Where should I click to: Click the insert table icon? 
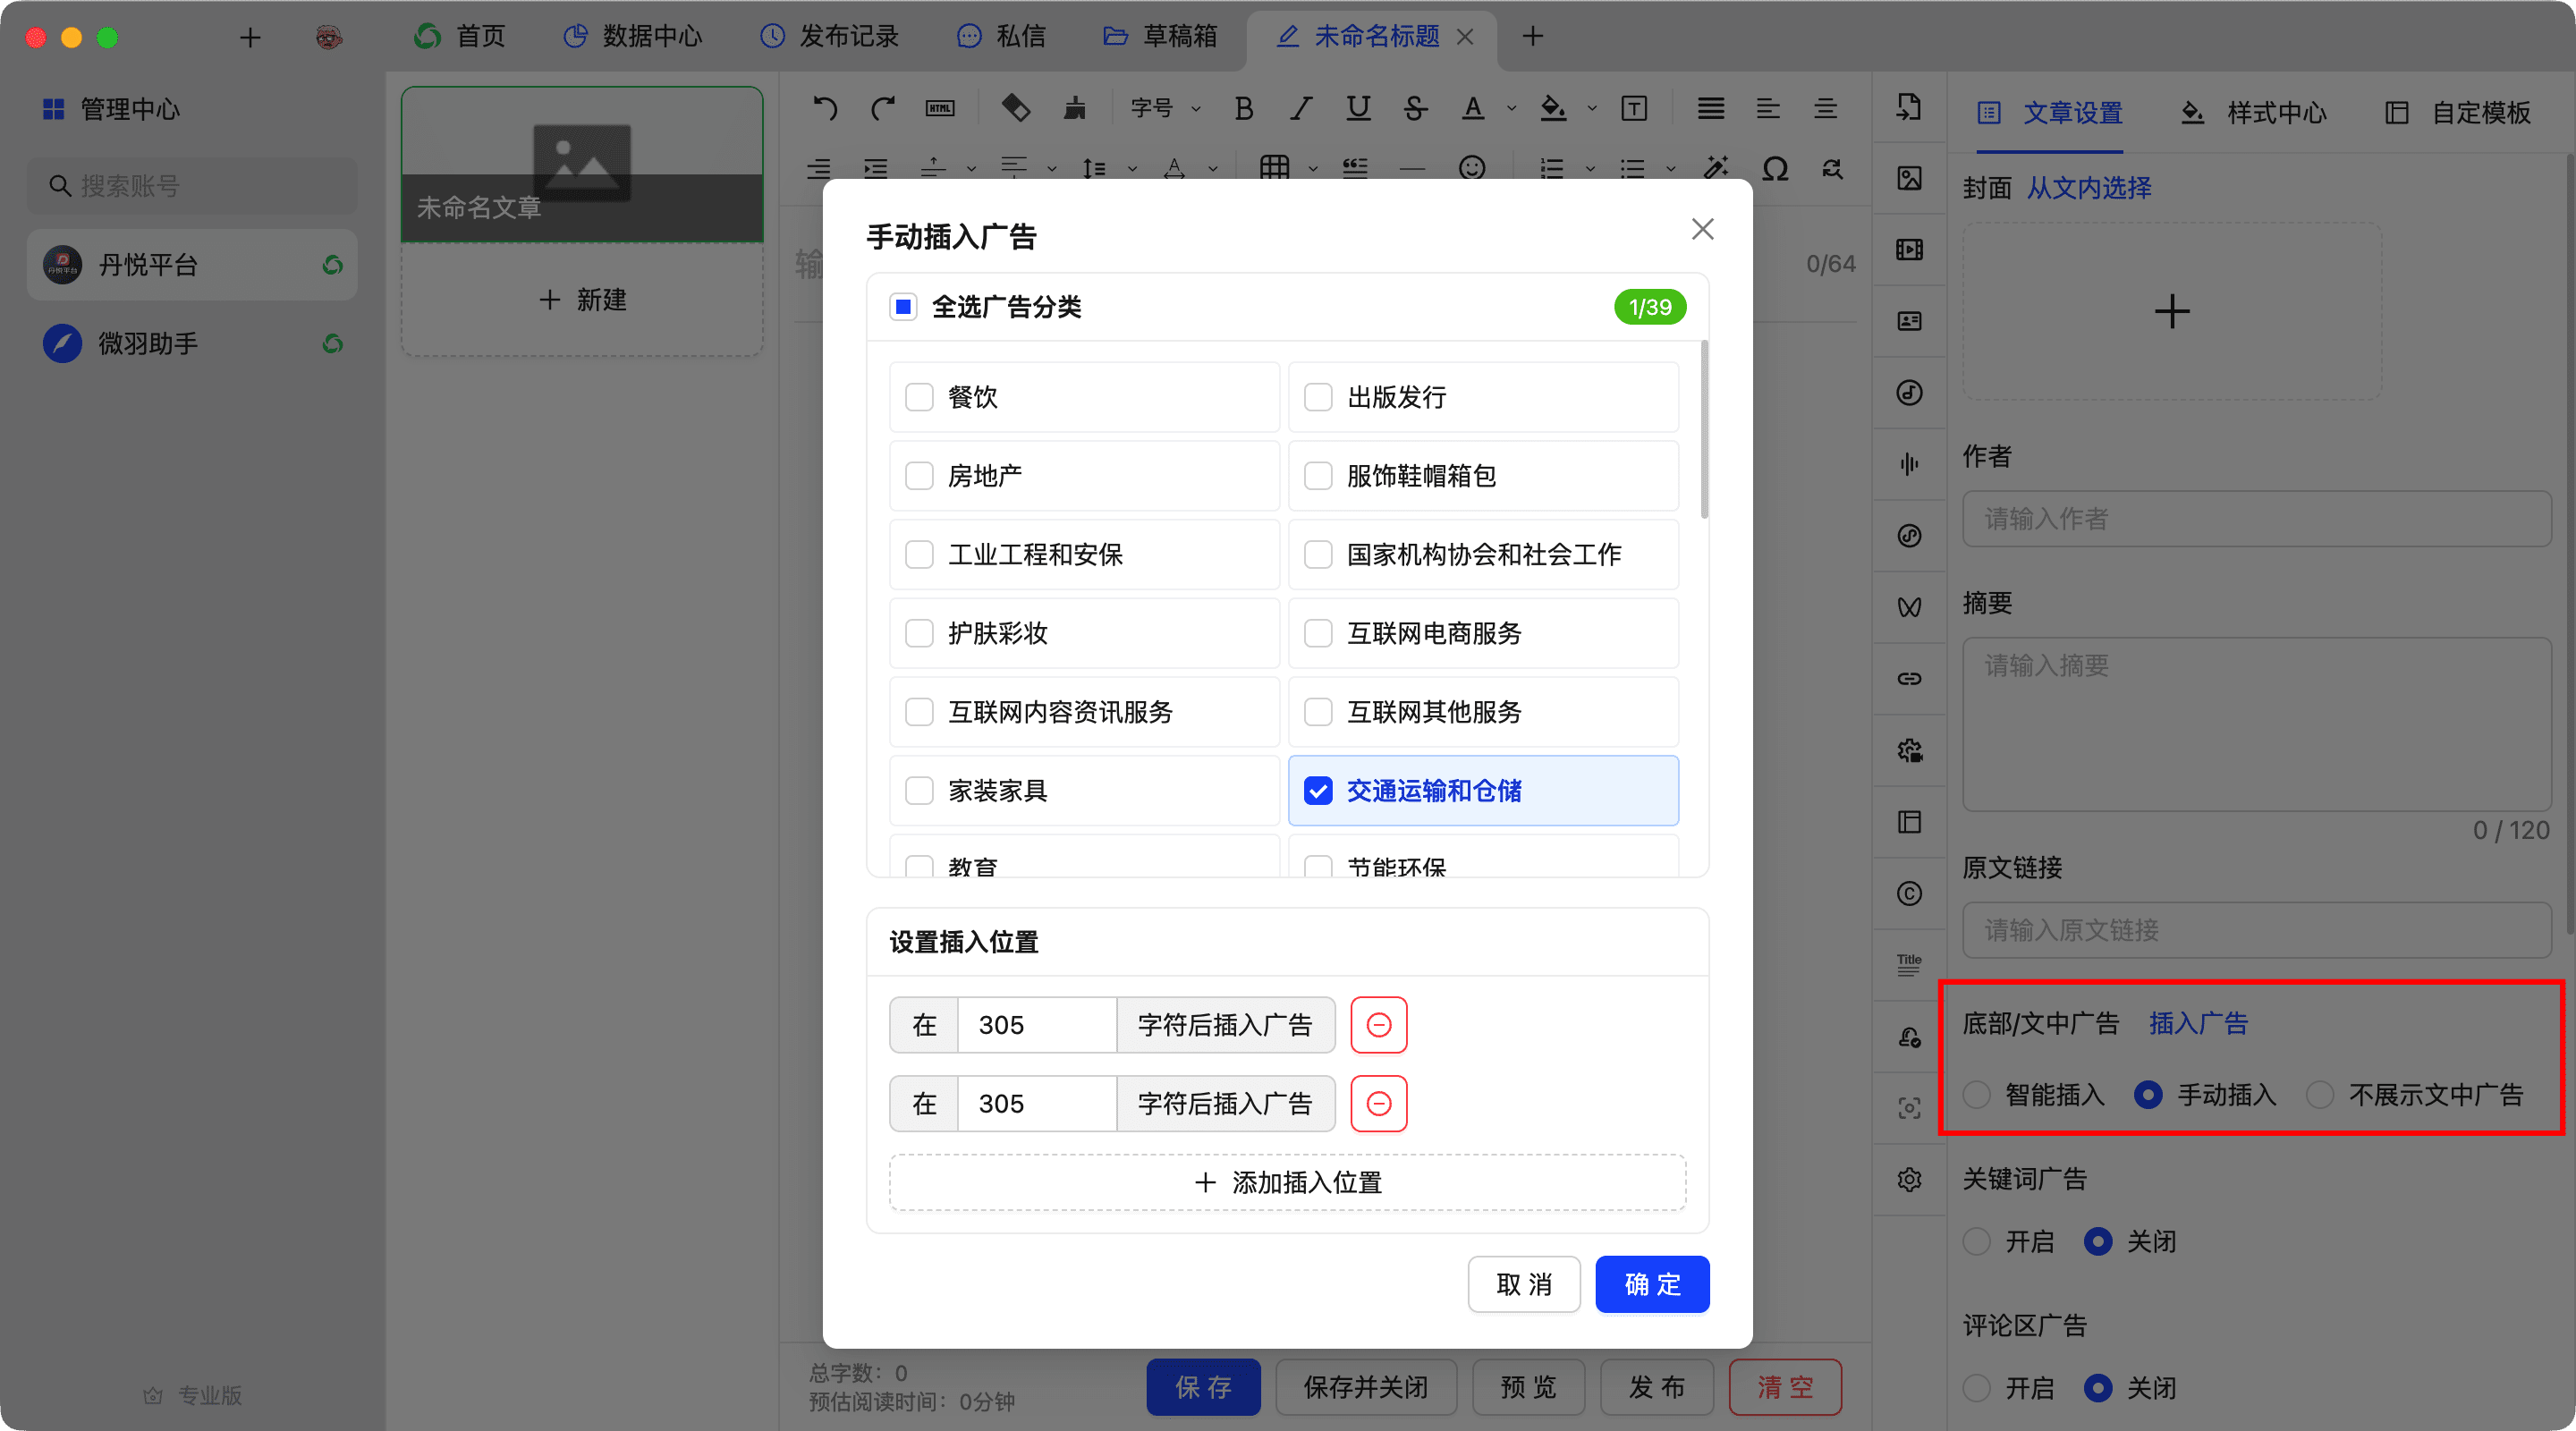(x=1274, y=167)
